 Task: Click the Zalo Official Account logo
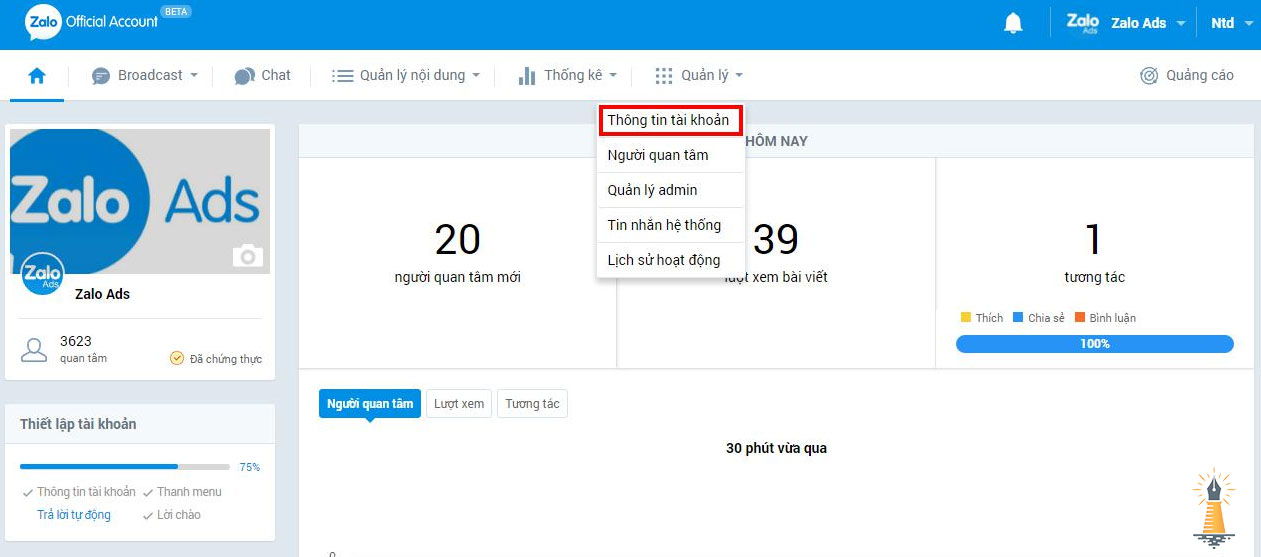coord(92,22)
